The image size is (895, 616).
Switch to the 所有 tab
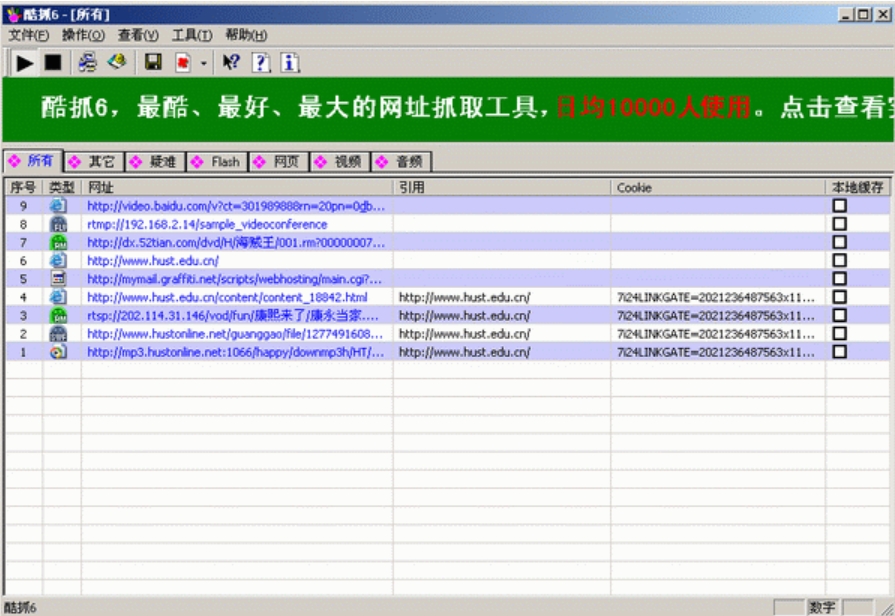[x=33, y=161]
